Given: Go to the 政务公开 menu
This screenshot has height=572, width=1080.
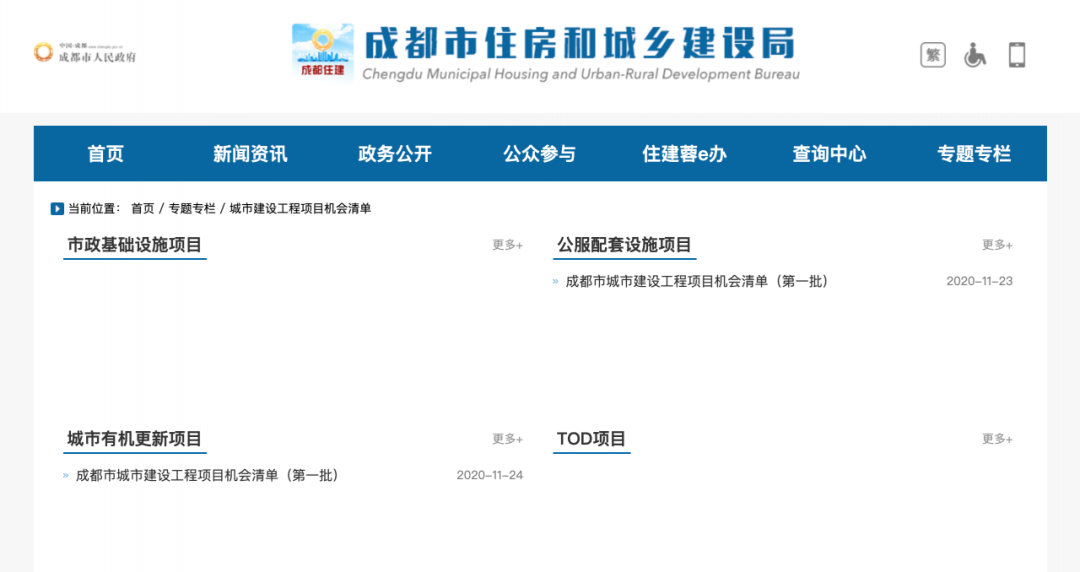Looking at the screenshot, I should [395, 154].
